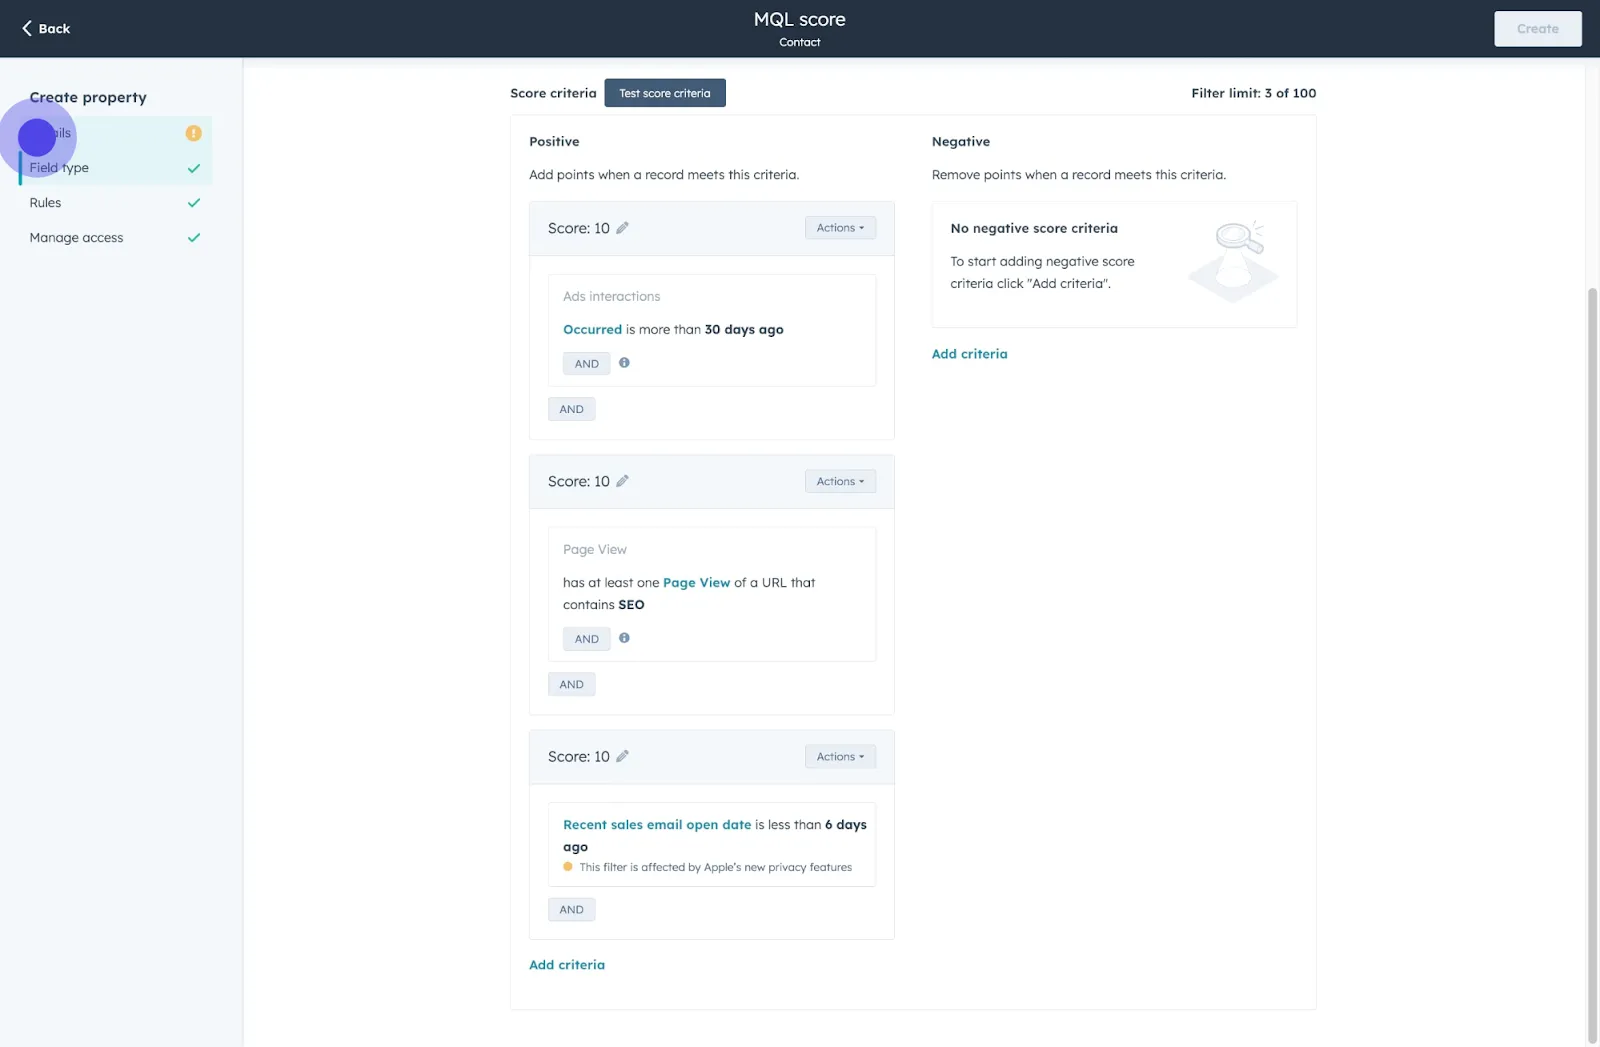Click info icon beside Ads interactions AND
Image resolution: width=1600 pixels, height=1047 pixels.
[x=624, y=363]
